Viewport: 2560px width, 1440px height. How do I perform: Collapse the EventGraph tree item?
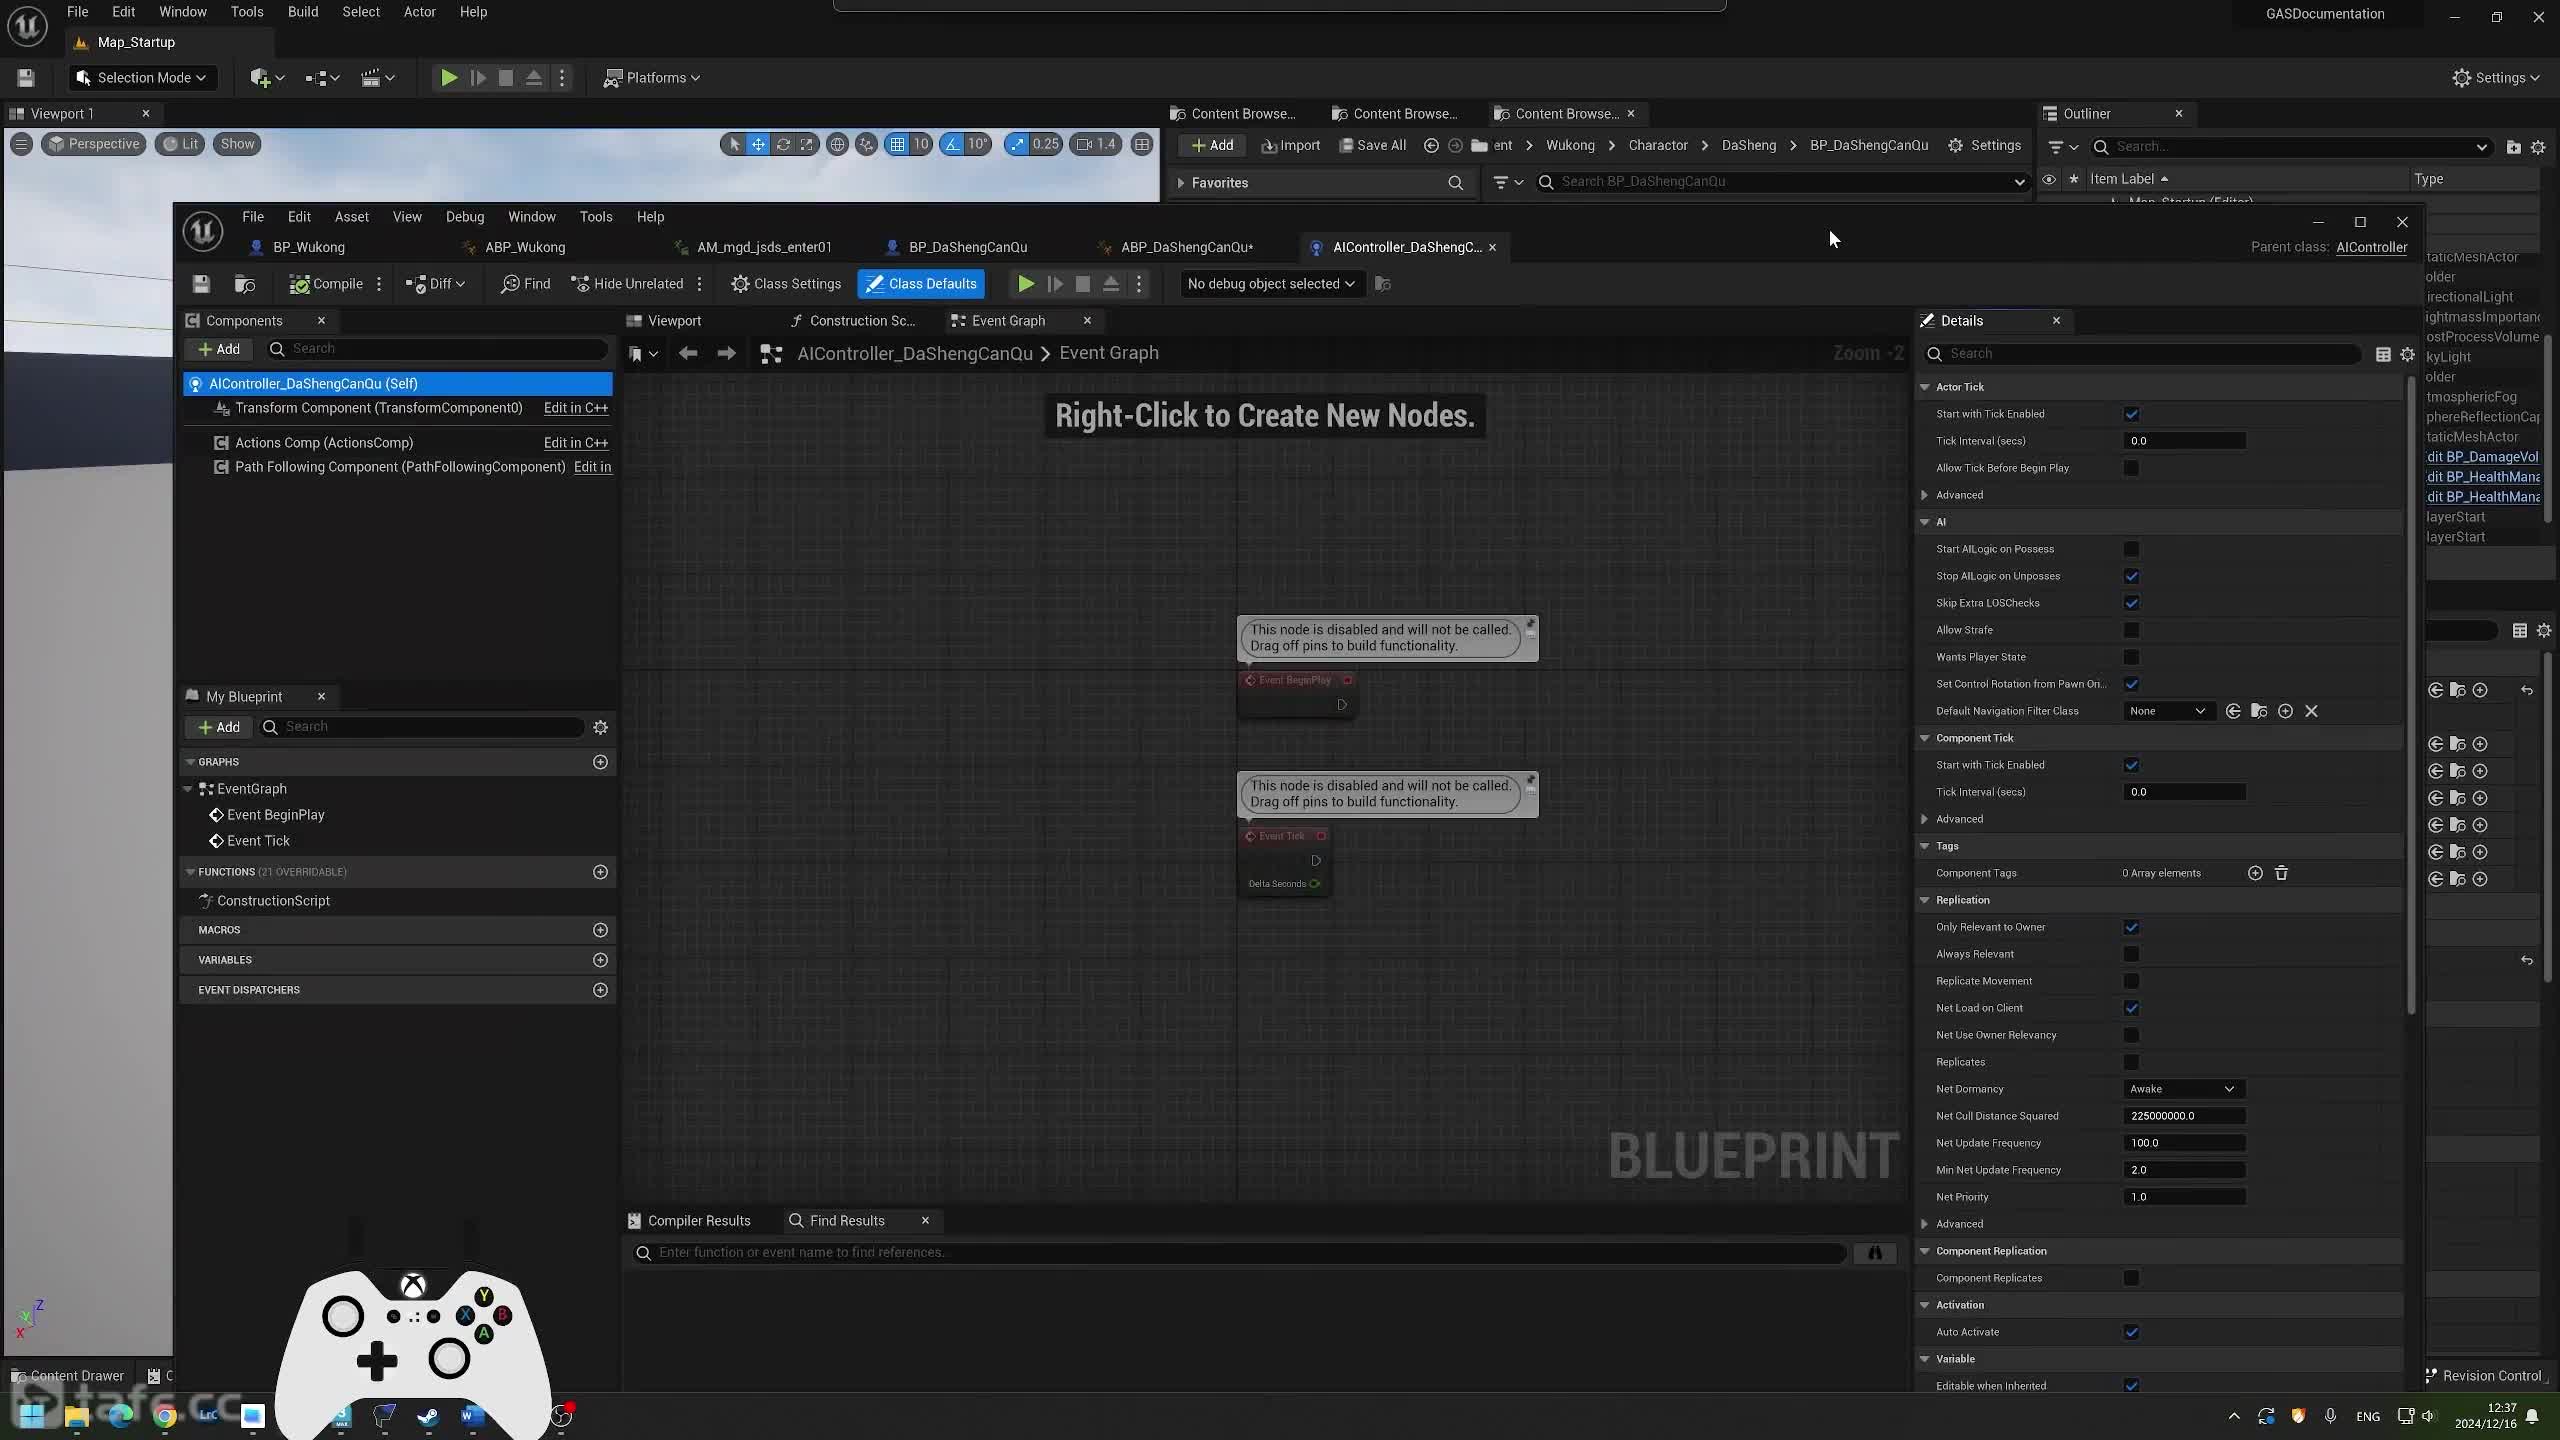(x=188, y=789)
